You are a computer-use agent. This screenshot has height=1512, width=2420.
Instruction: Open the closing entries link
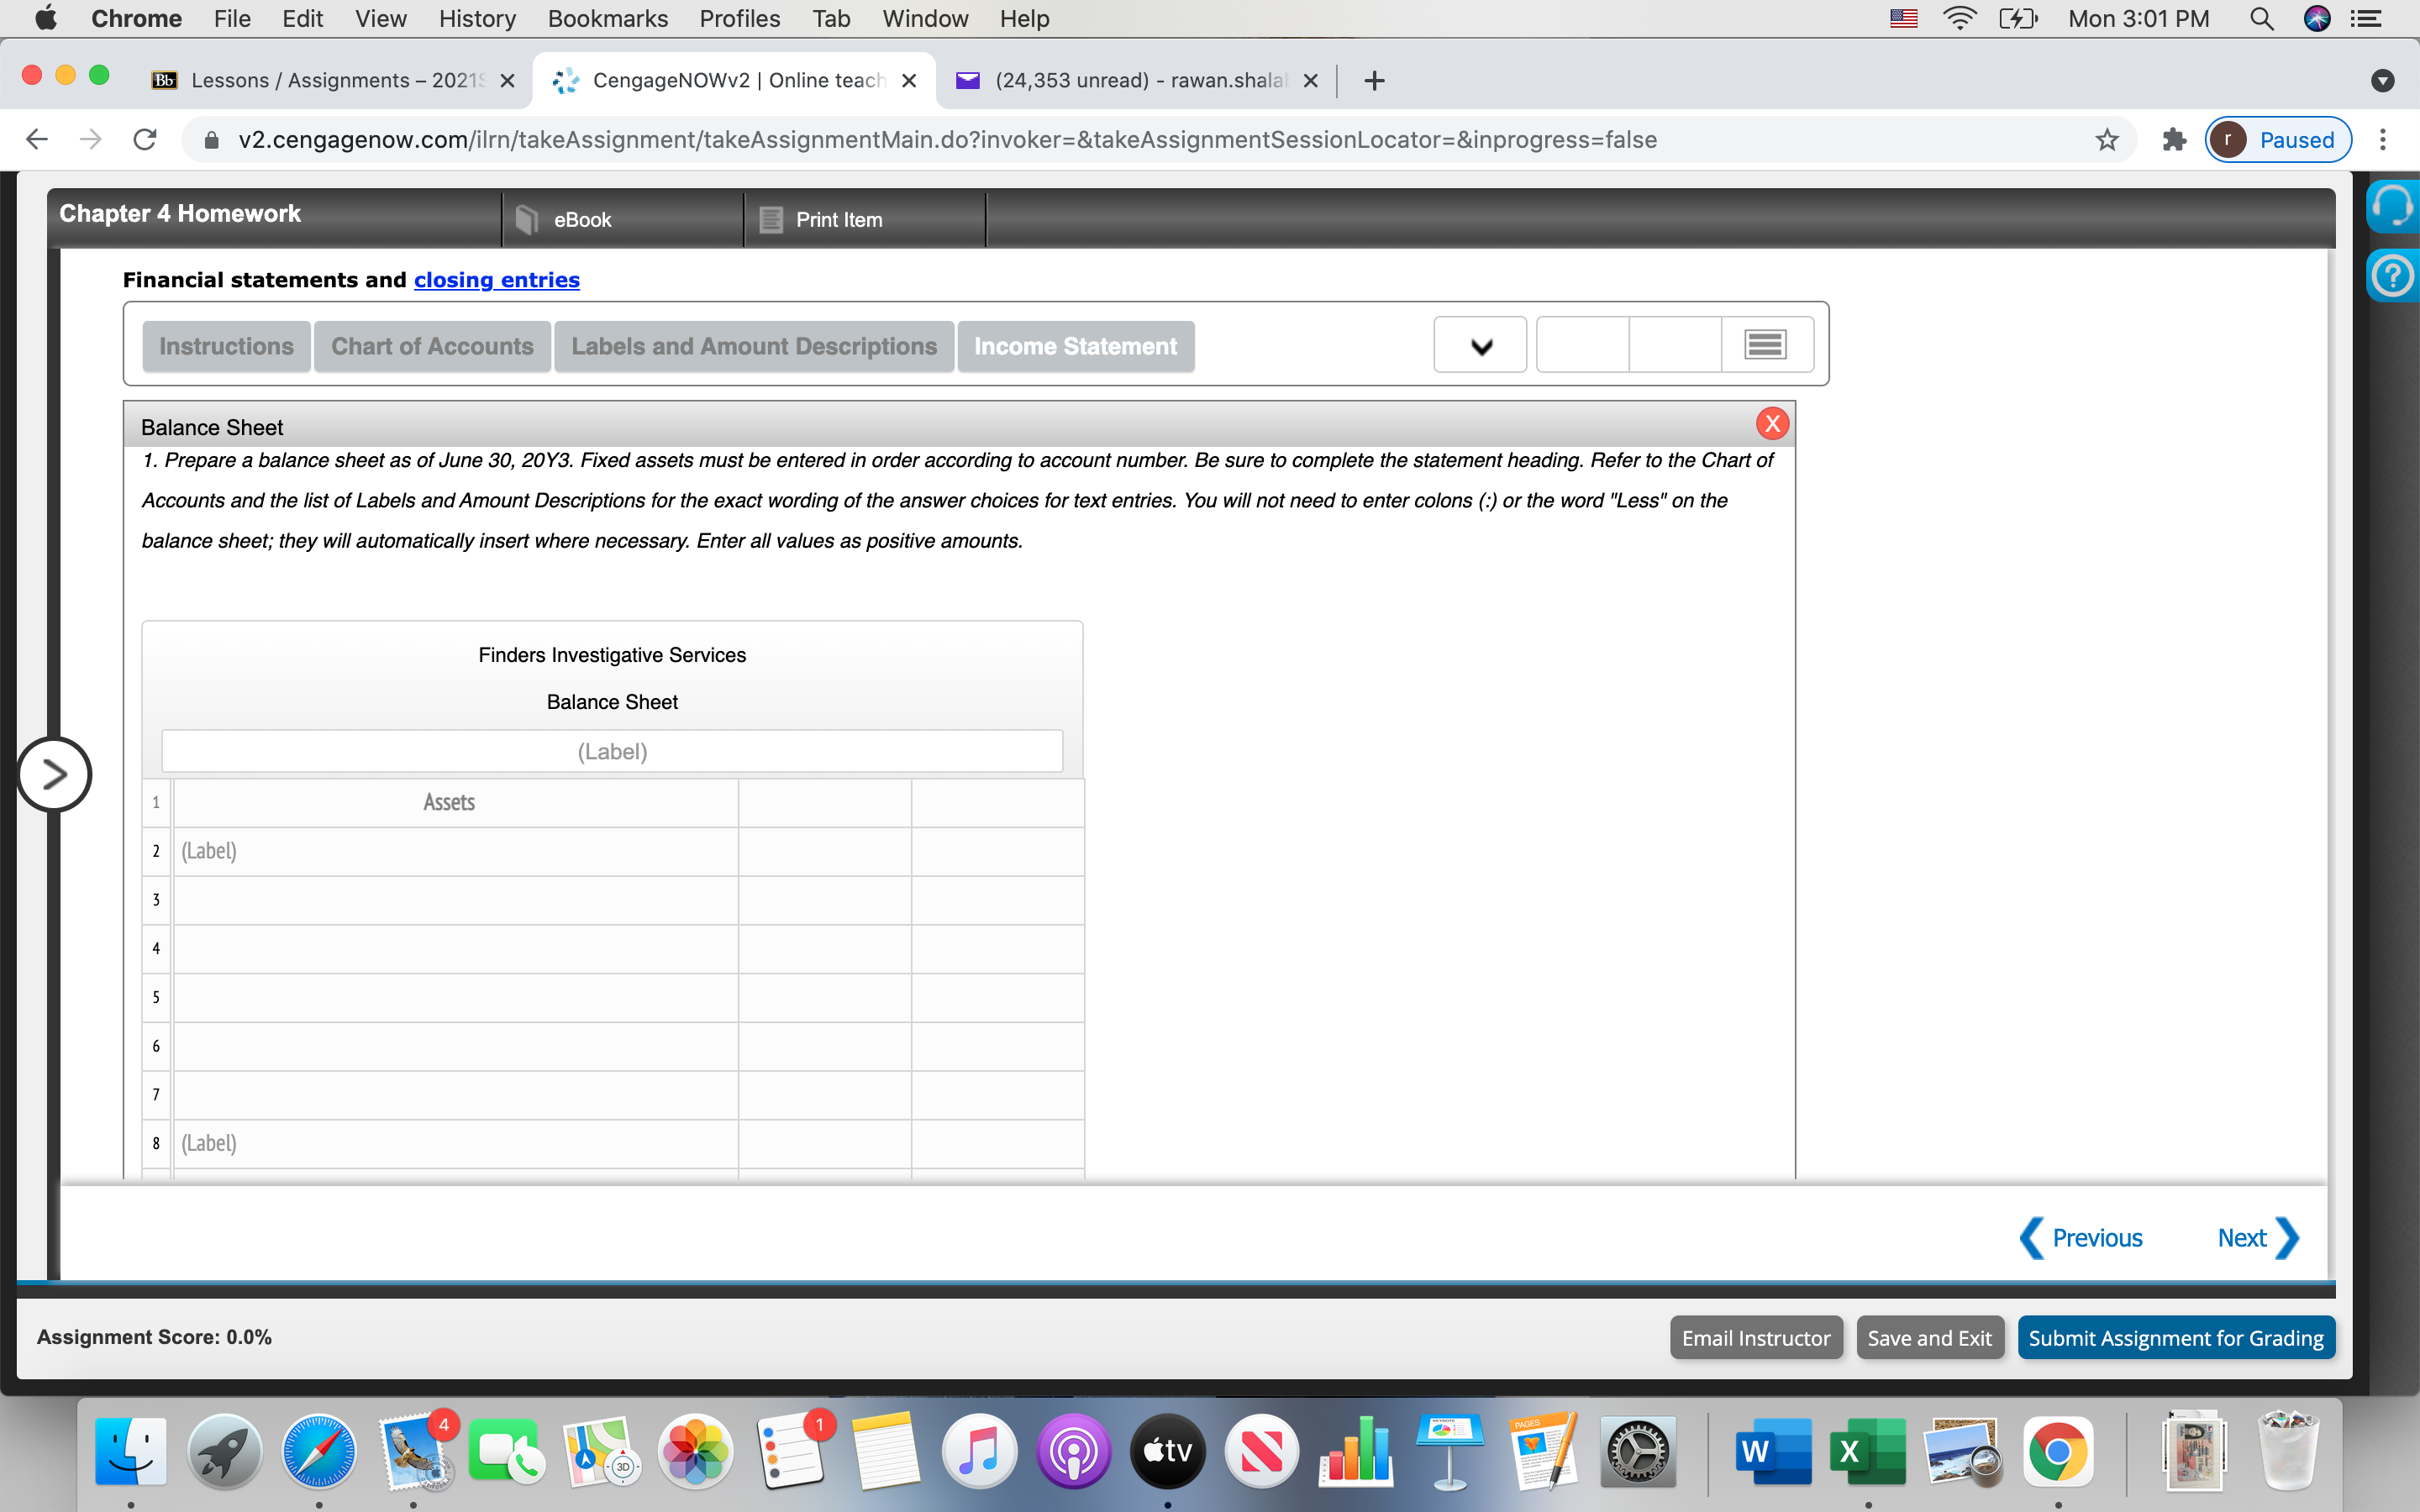(497, 280)
